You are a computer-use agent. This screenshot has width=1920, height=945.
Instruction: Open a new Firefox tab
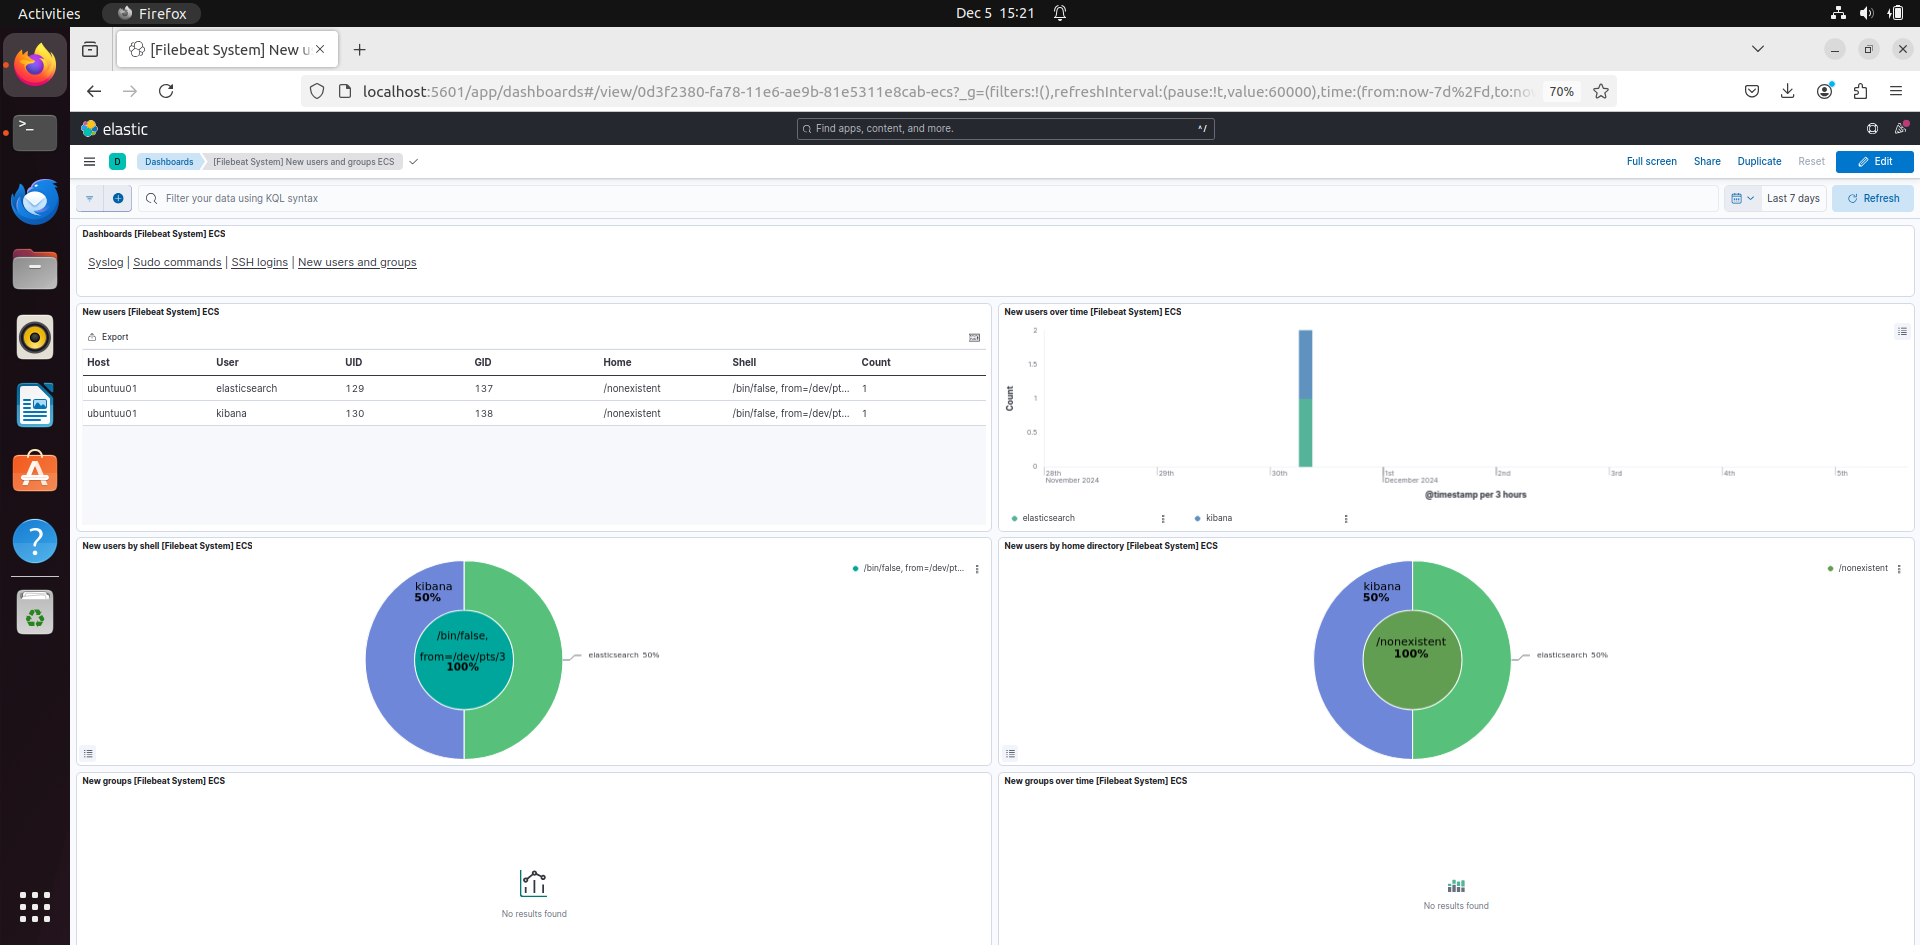tap(360, 49)
